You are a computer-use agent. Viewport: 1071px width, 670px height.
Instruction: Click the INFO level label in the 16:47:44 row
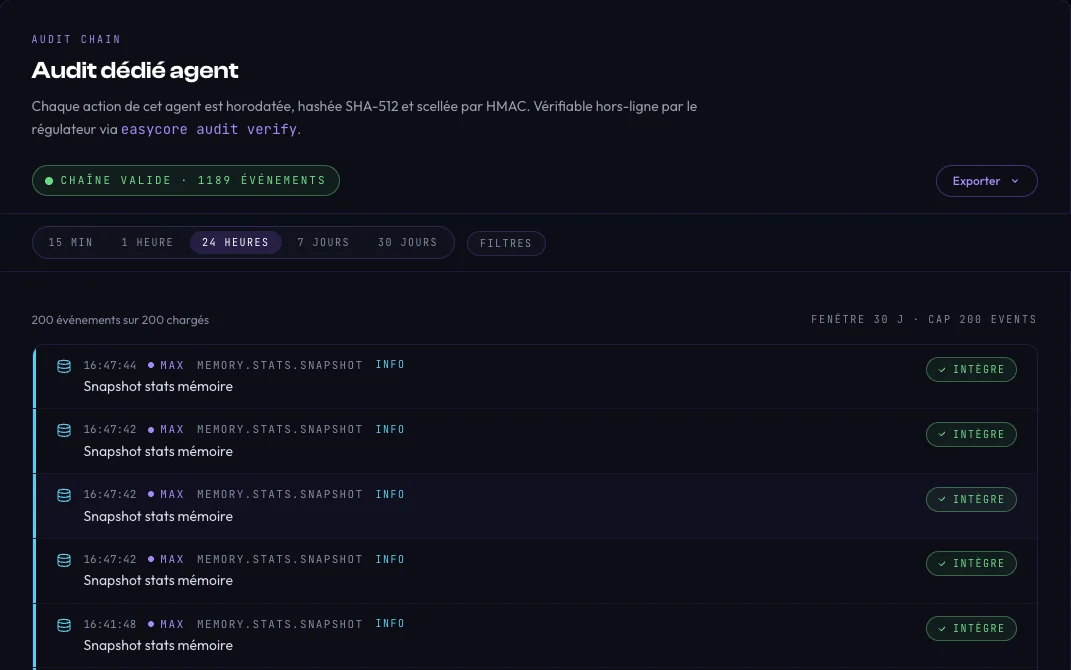pos(390,365)
